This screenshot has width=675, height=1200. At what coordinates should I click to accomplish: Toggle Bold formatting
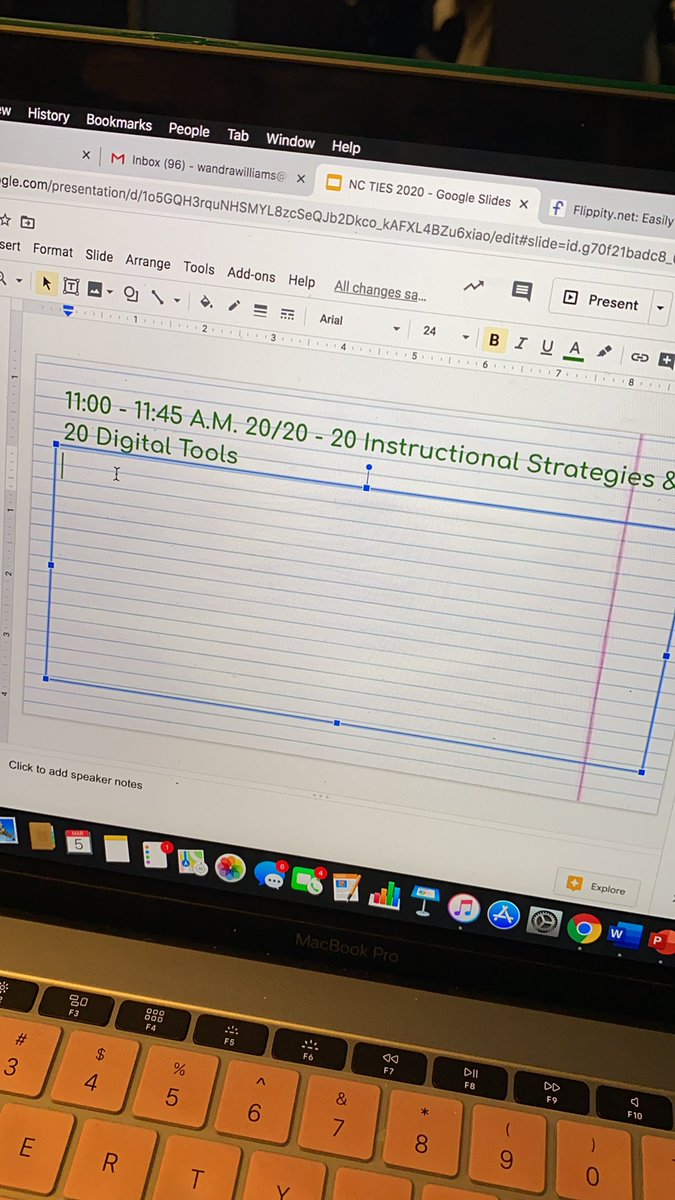point(493,340)
